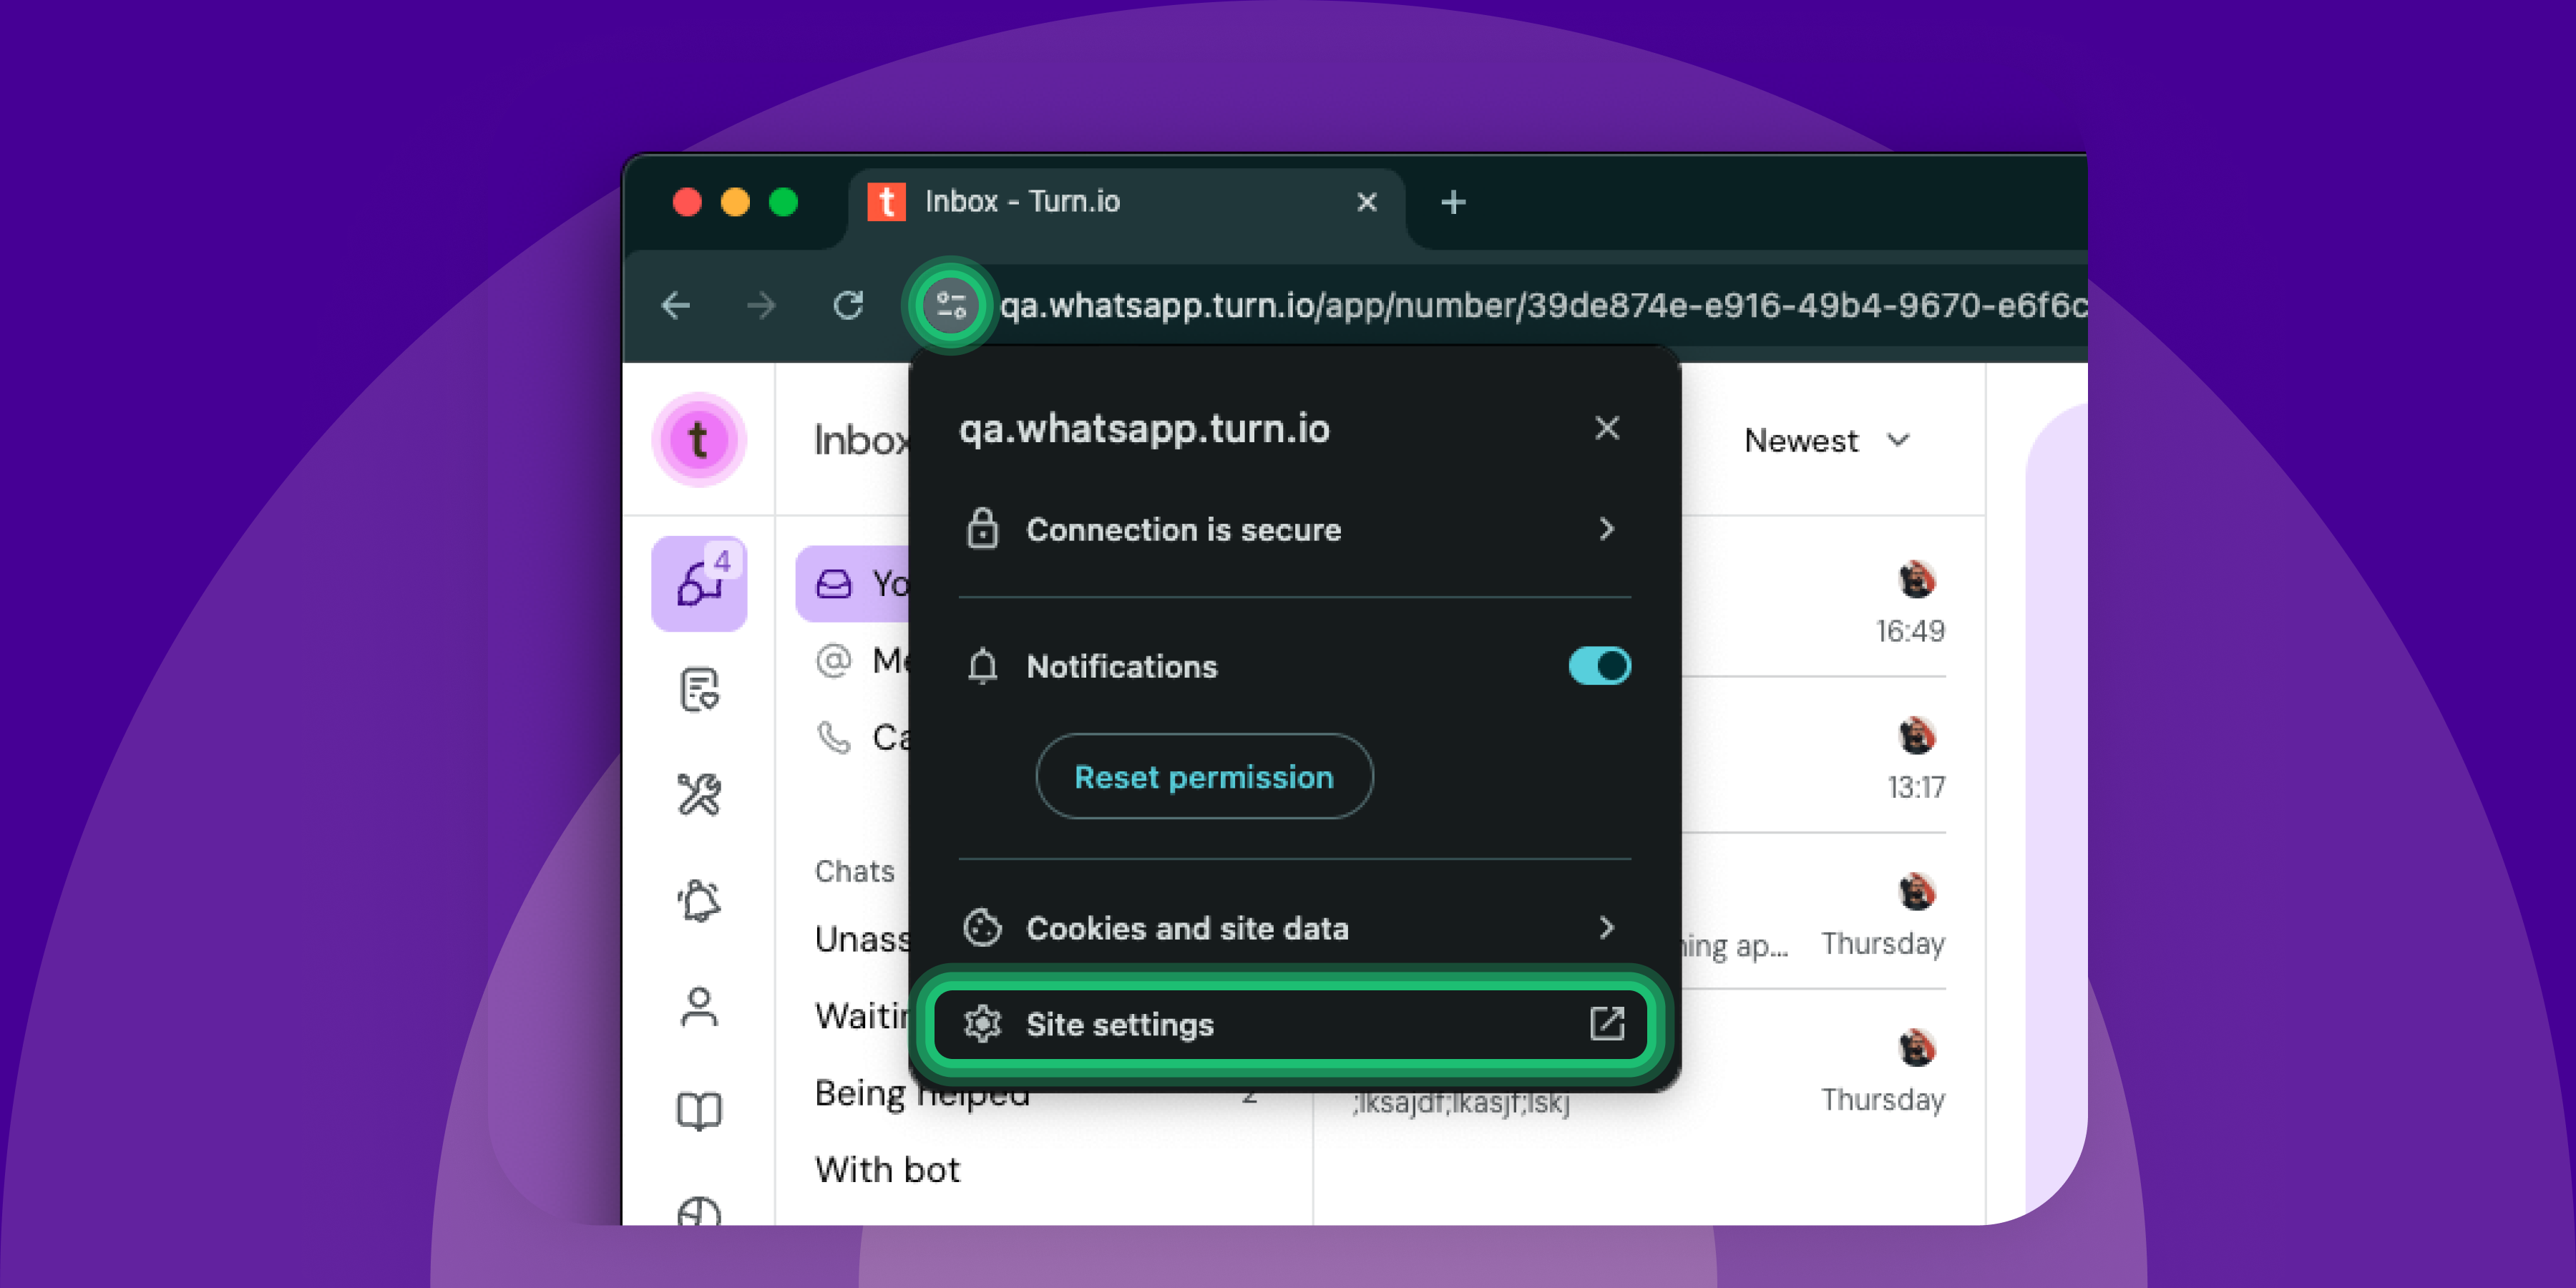Open the contacts person sidebar icon

[x=699, y=1007]
